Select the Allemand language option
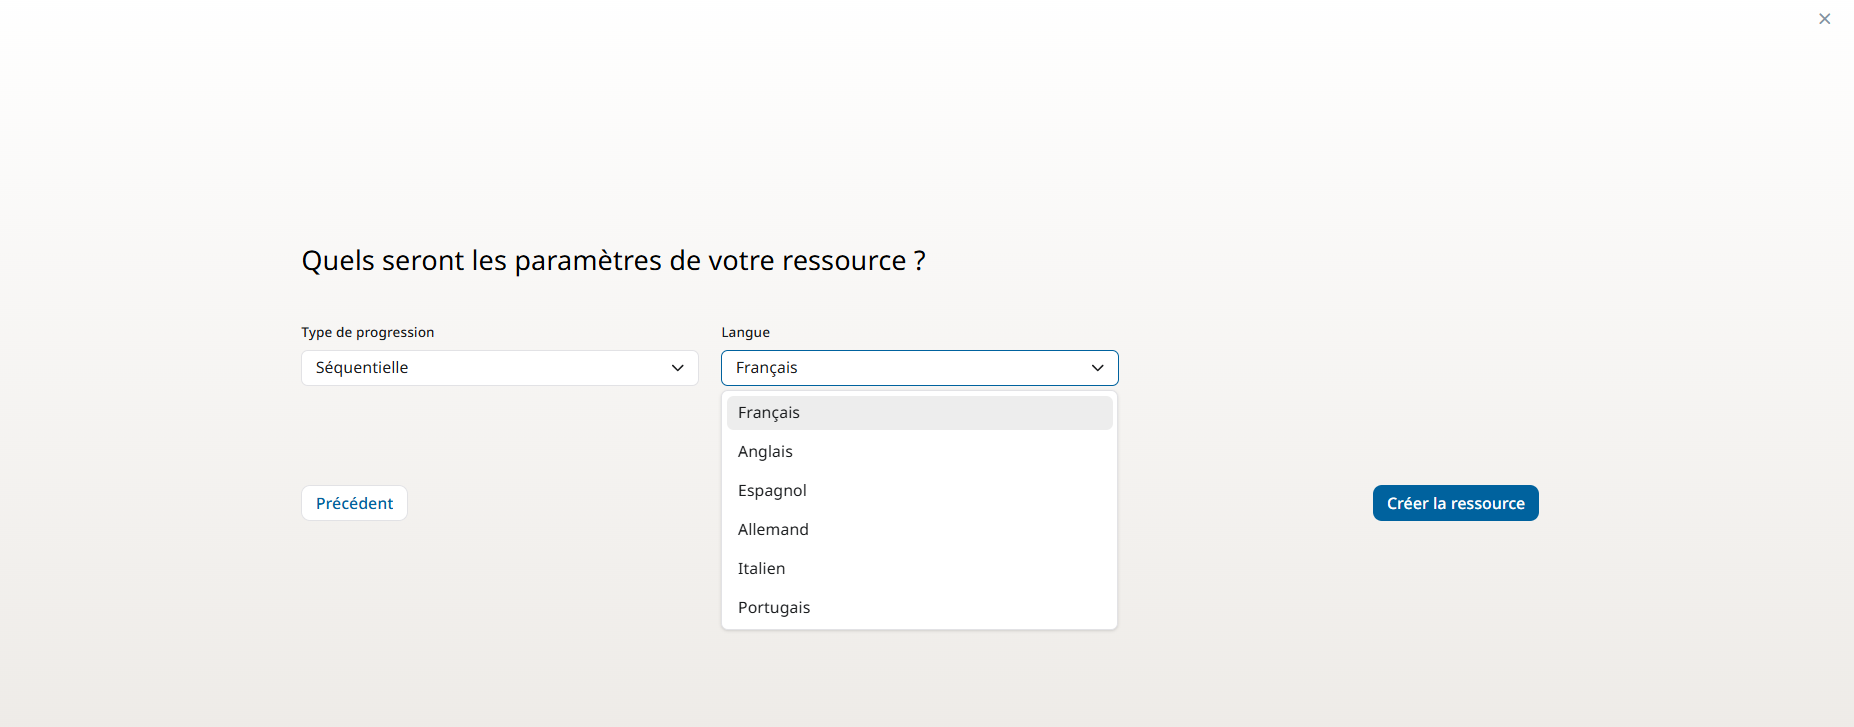The height and width of the screenshot is (727, 1854). 773,530
